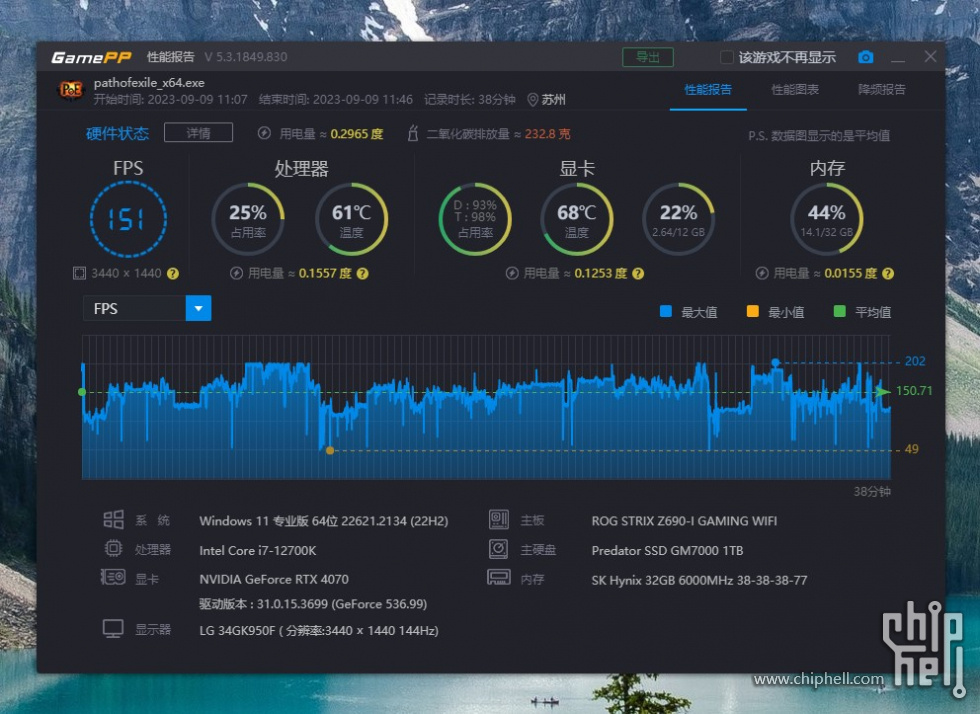980x714 pixels.
Task: Click the blue 最大值 legend swatch
Action: pos(666,311)
